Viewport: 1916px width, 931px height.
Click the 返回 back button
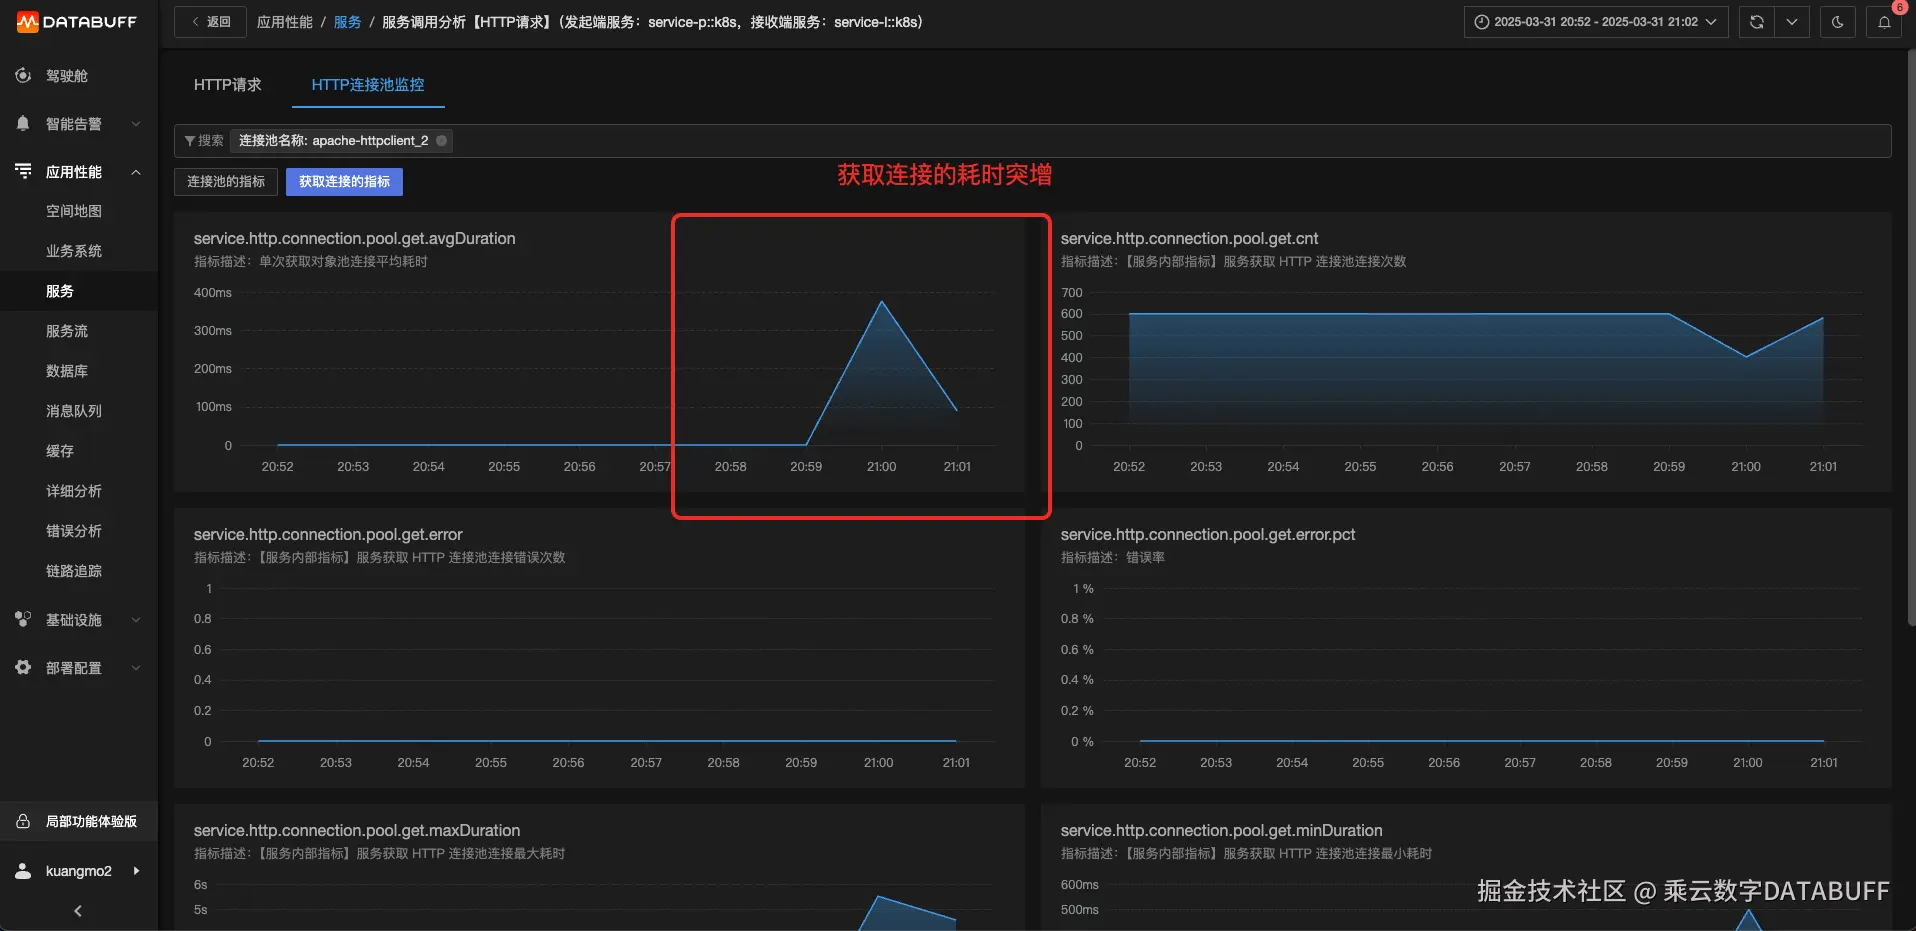click(210, 22)
